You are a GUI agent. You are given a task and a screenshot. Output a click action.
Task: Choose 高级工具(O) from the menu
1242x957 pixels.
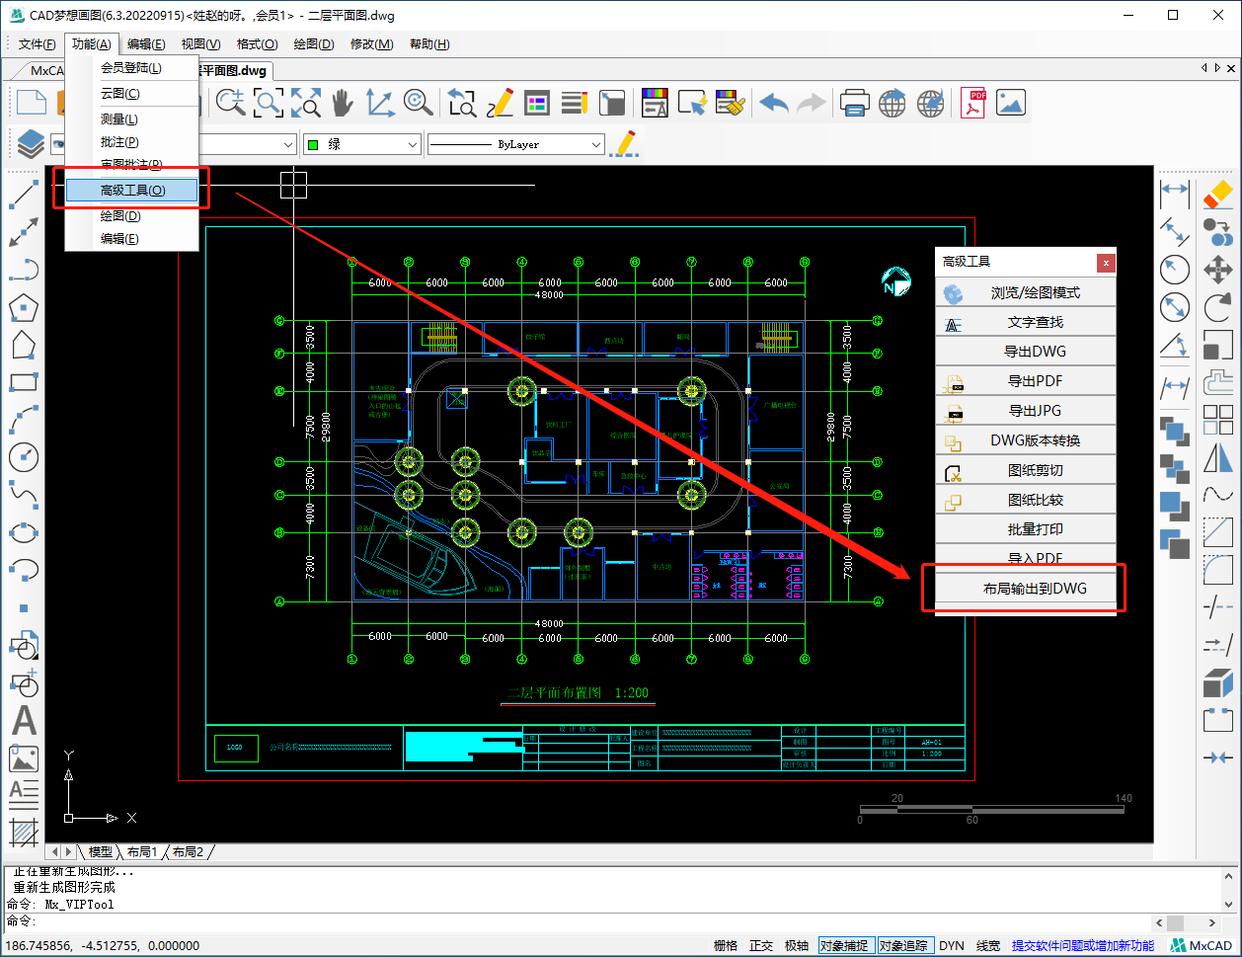click(132, 190)
